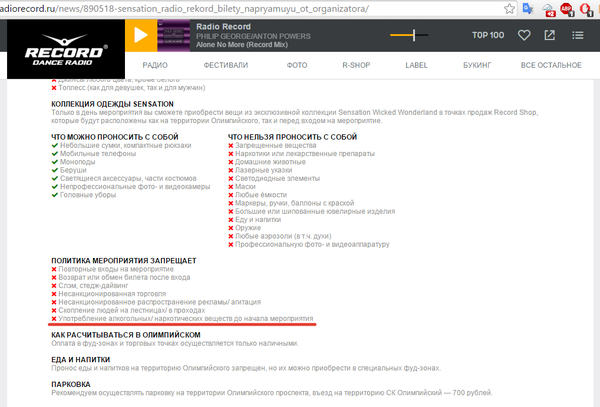
Task: Start radio playback with the play button
Action: point(141,35)
